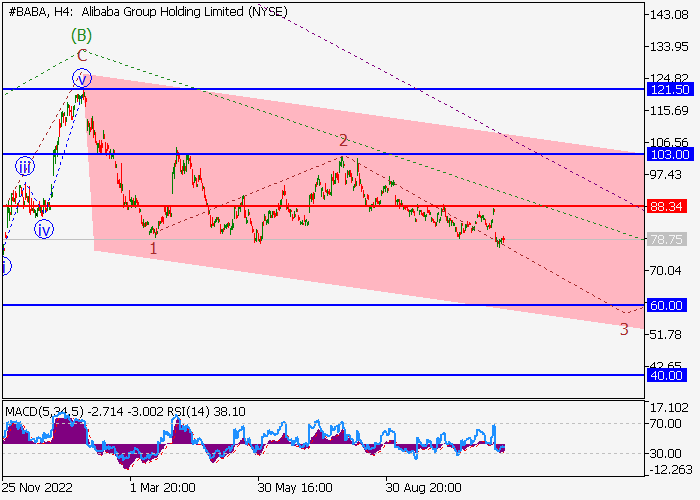Click the -12.263 indicator axis value
The height and width of the screenshot is (500, 700).
[x=669, y=470]
